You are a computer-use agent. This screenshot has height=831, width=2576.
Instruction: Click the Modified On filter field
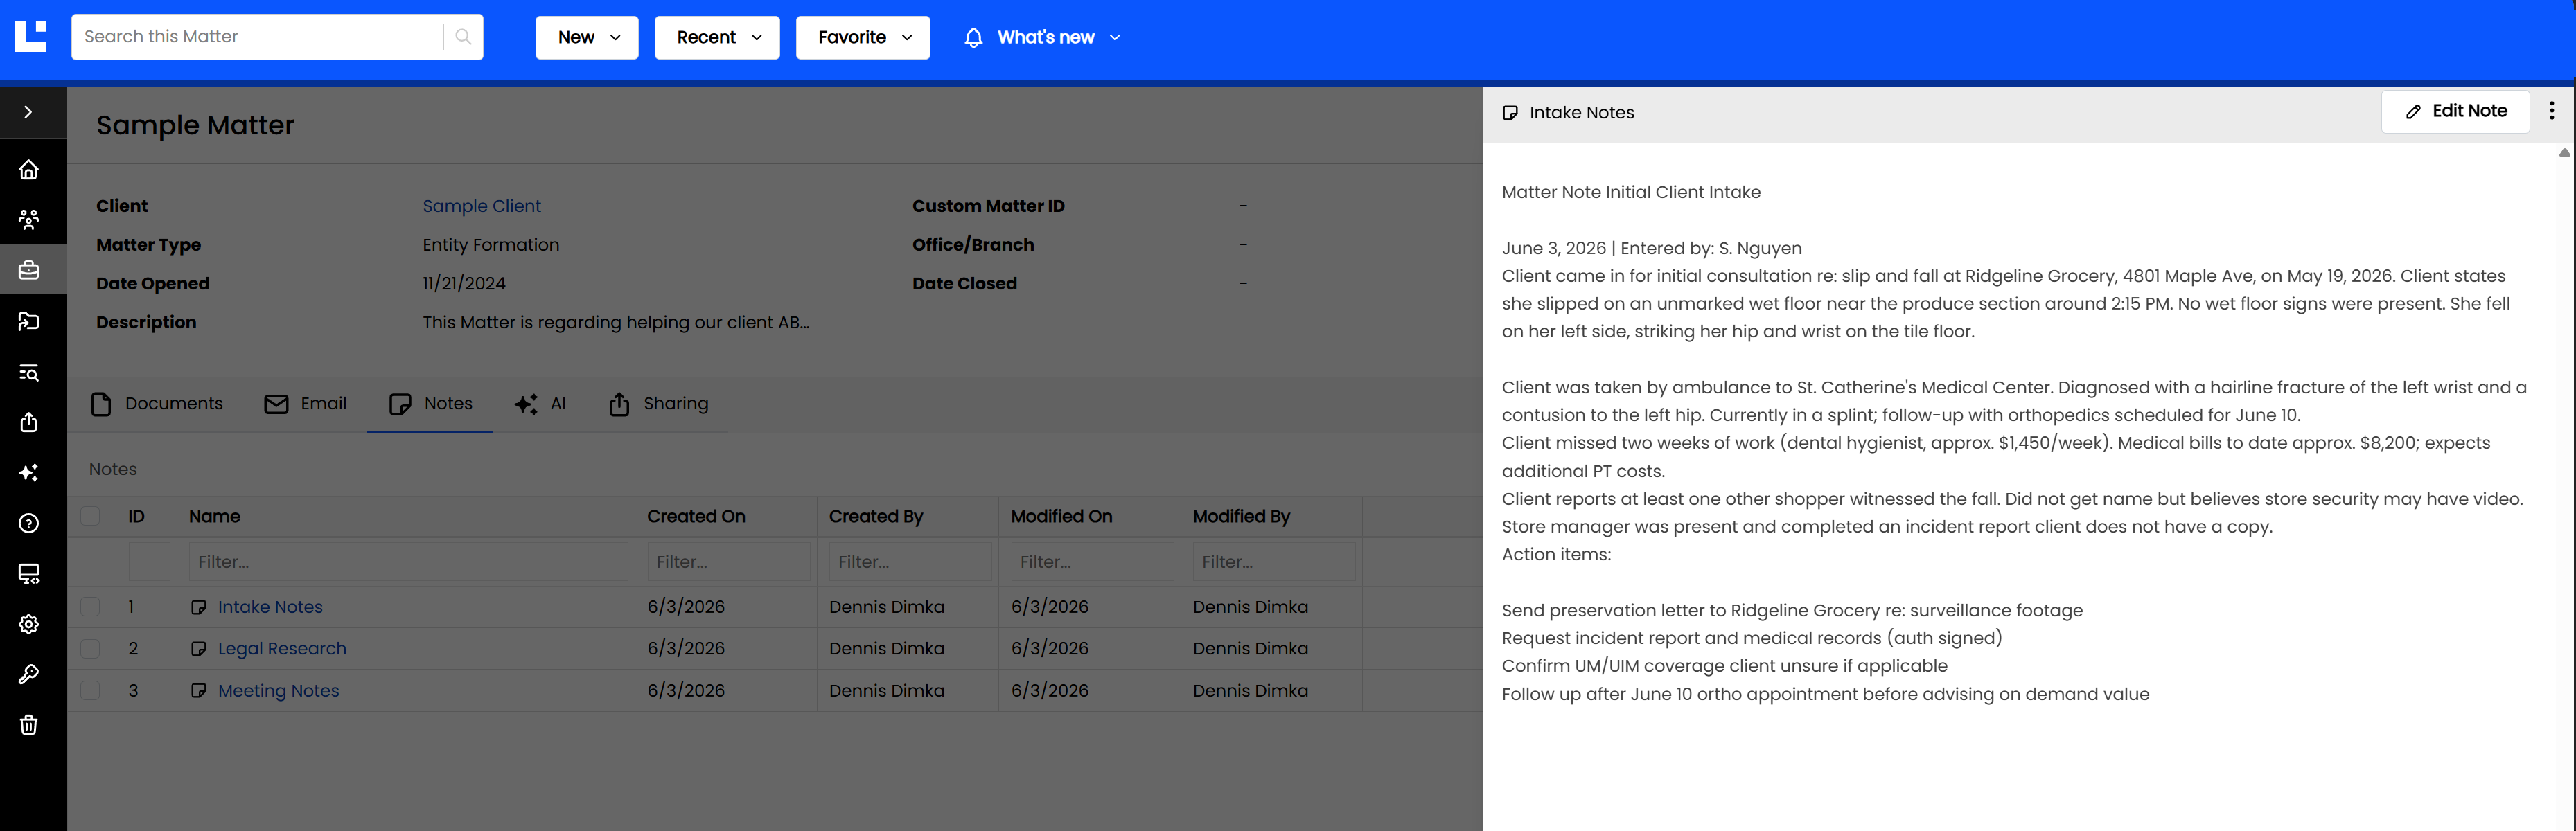click(x=1092, y=562)
